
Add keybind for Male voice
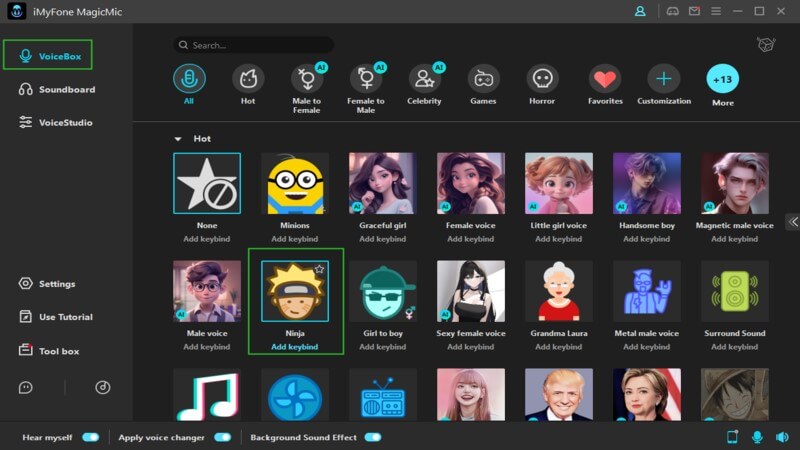(x=207, y=347)
